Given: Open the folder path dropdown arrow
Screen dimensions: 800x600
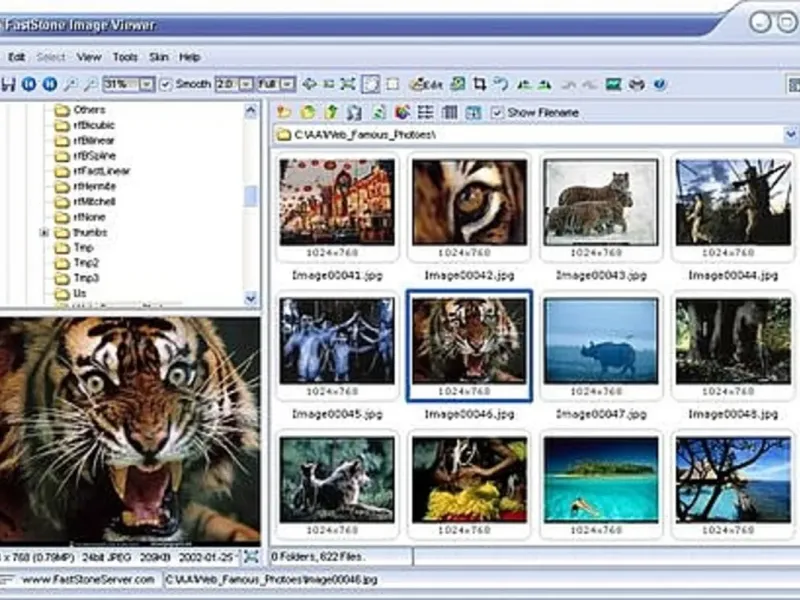Looking at the screenshot, I should 790,135.
